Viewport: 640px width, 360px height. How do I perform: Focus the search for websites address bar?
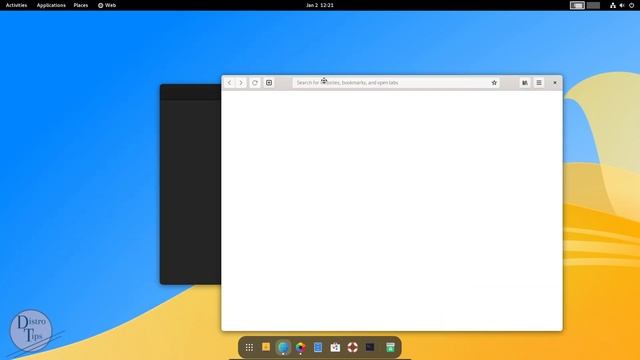point(396,83)
